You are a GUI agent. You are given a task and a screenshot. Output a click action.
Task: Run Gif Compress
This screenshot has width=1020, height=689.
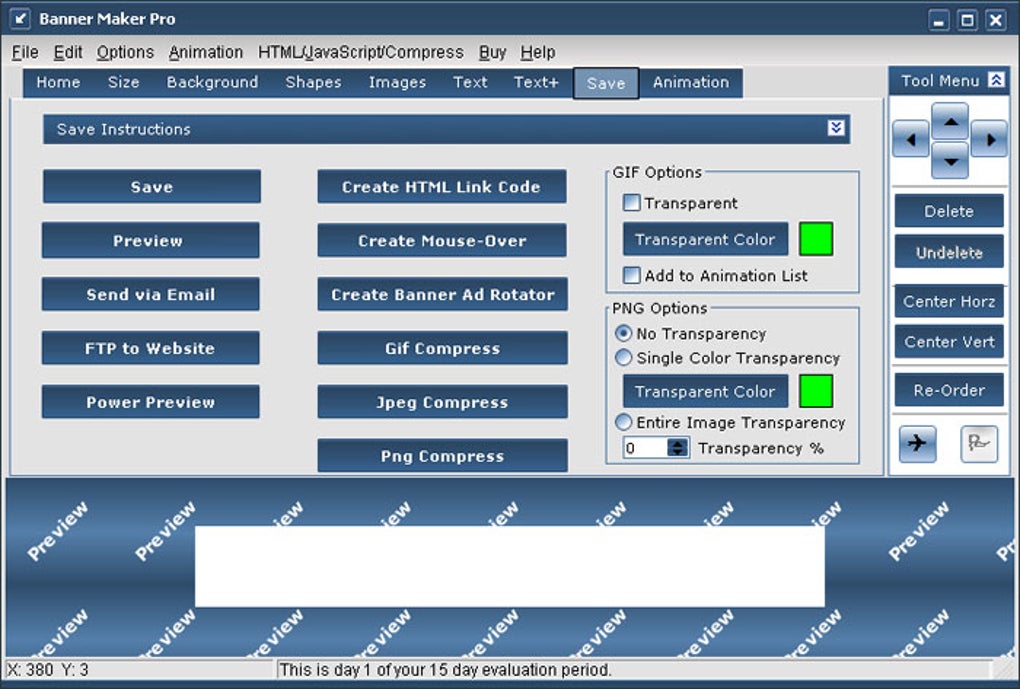click(x=442, y=348)
